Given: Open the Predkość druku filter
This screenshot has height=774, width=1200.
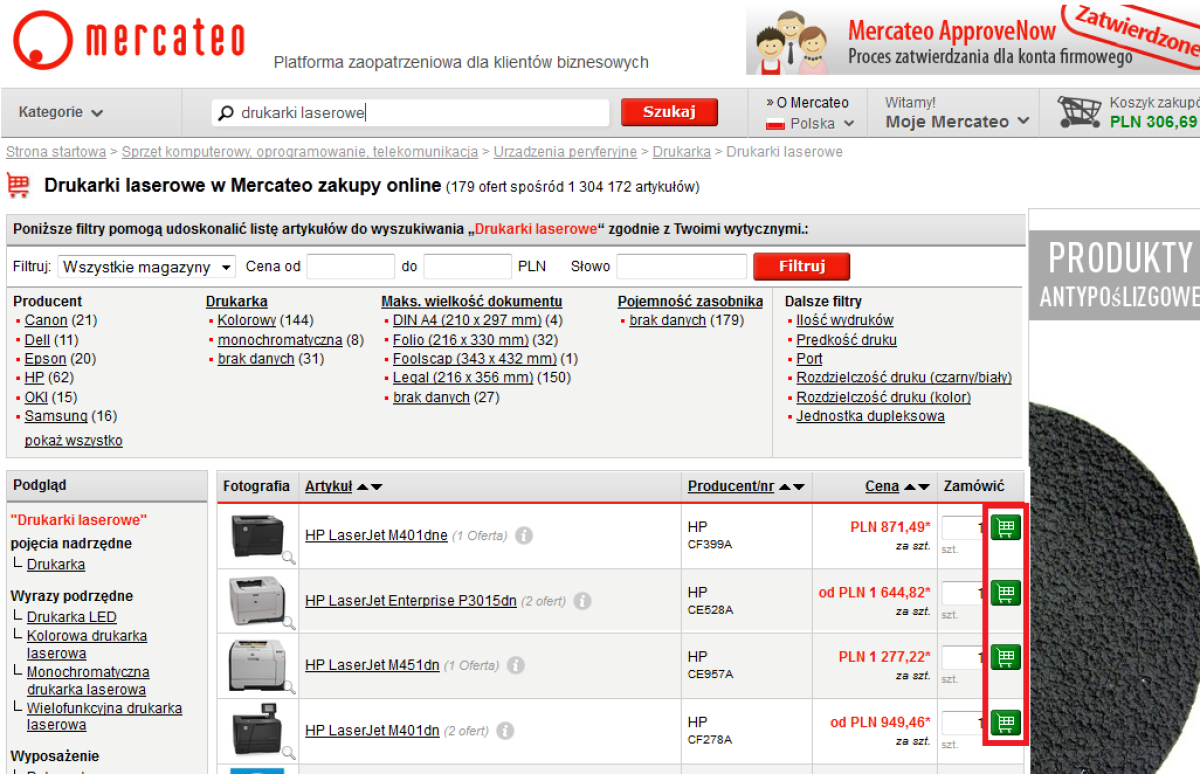Looking at the screenshot, I should [x=847, y=340].
